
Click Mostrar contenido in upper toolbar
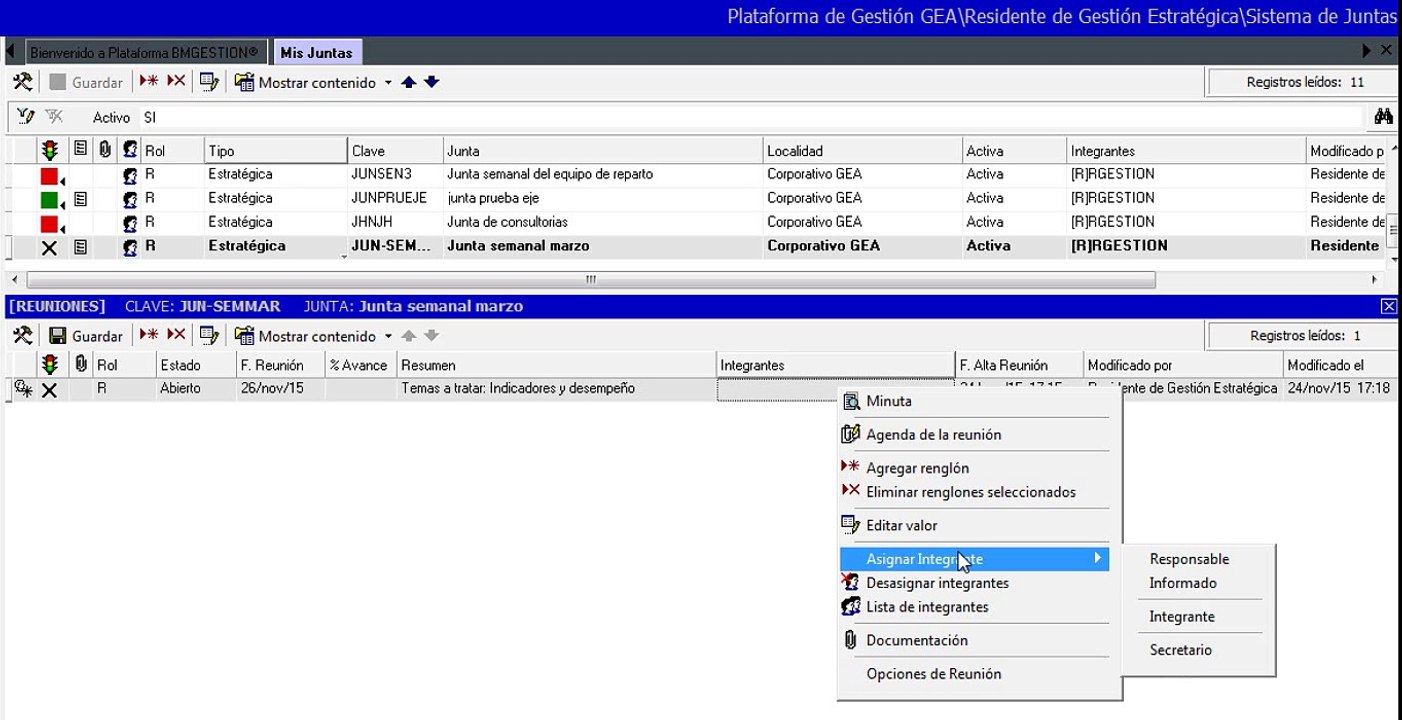pyautogui.click(x=306, y=82)
